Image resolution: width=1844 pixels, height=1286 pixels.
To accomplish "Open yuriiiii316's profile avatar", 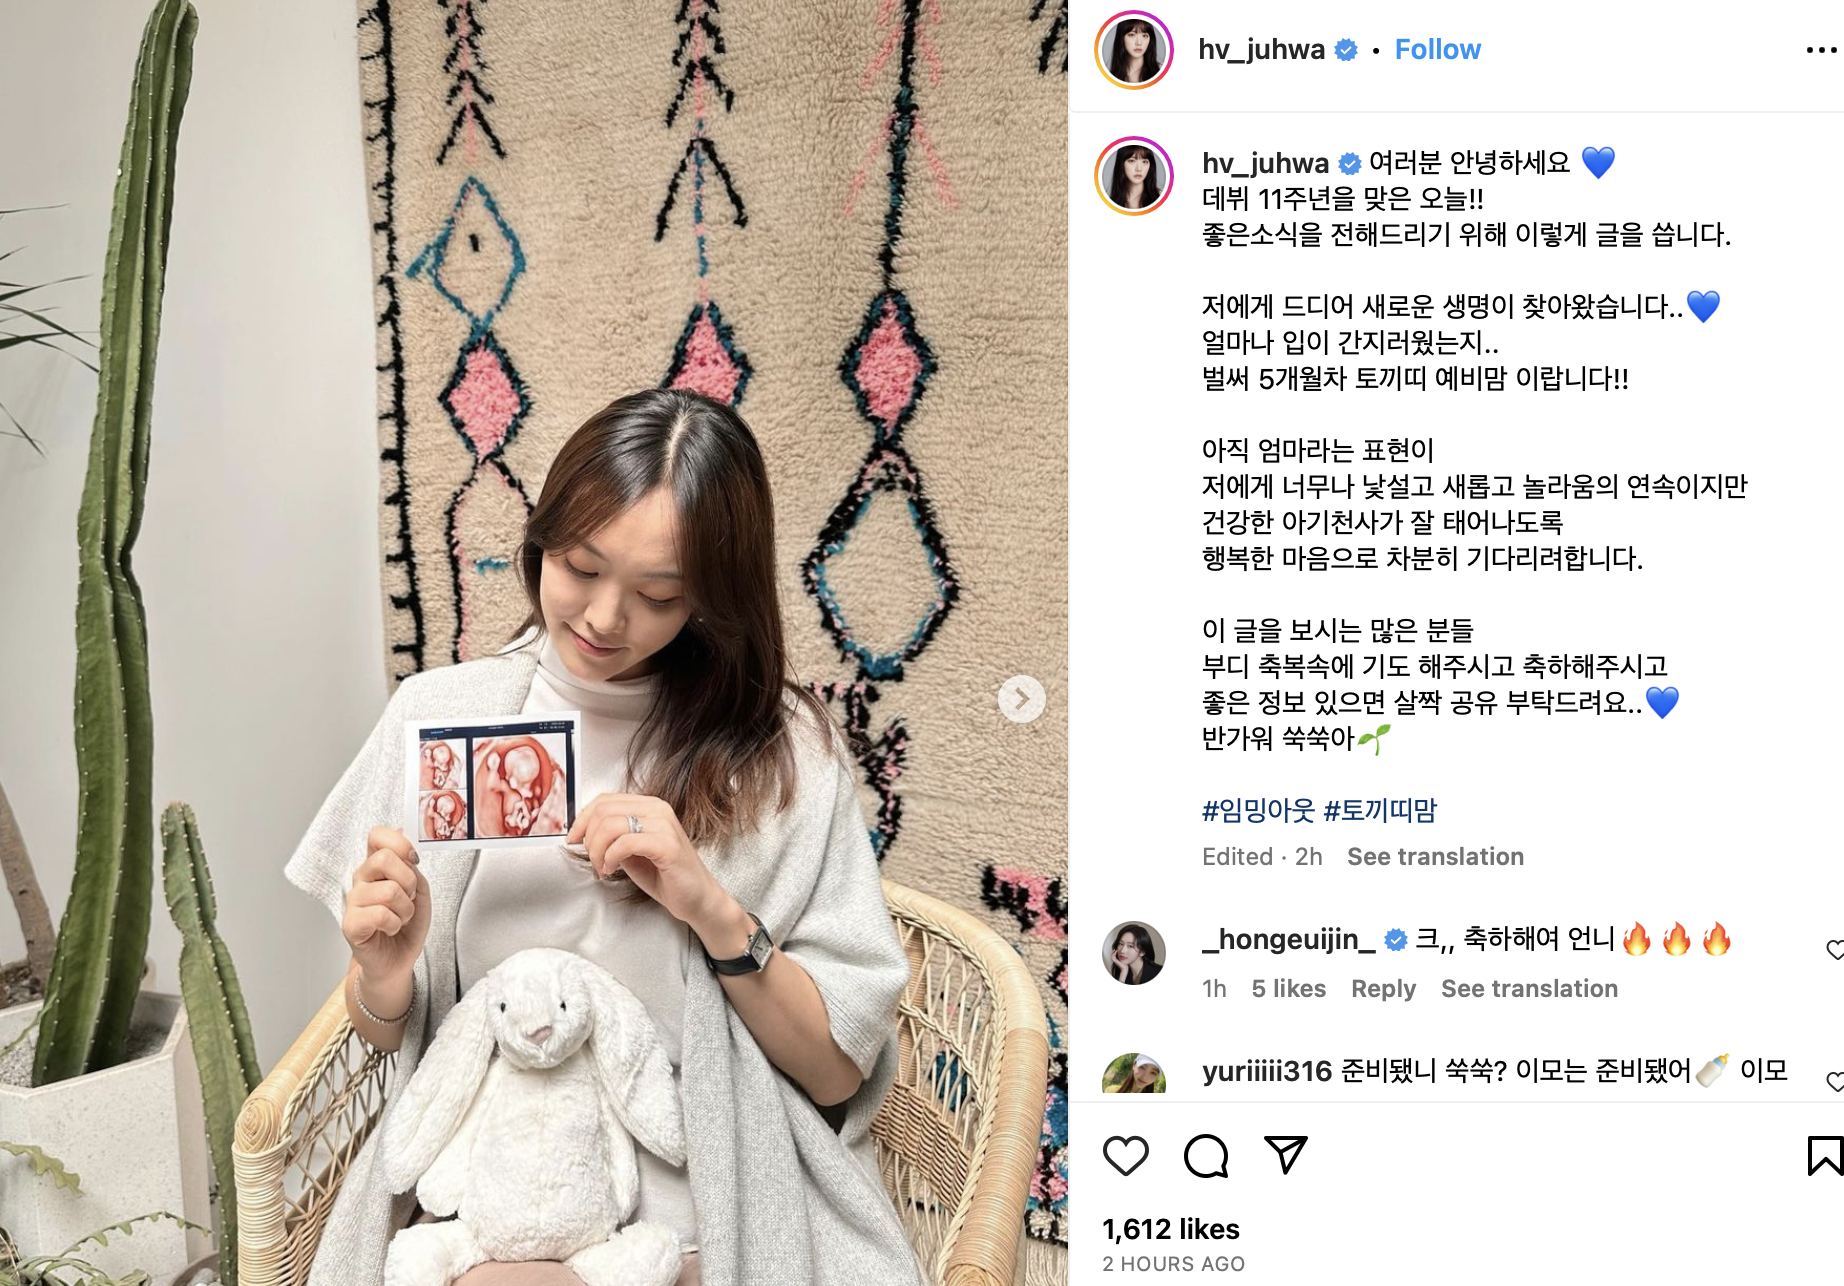I will tap(1134, 1074).
